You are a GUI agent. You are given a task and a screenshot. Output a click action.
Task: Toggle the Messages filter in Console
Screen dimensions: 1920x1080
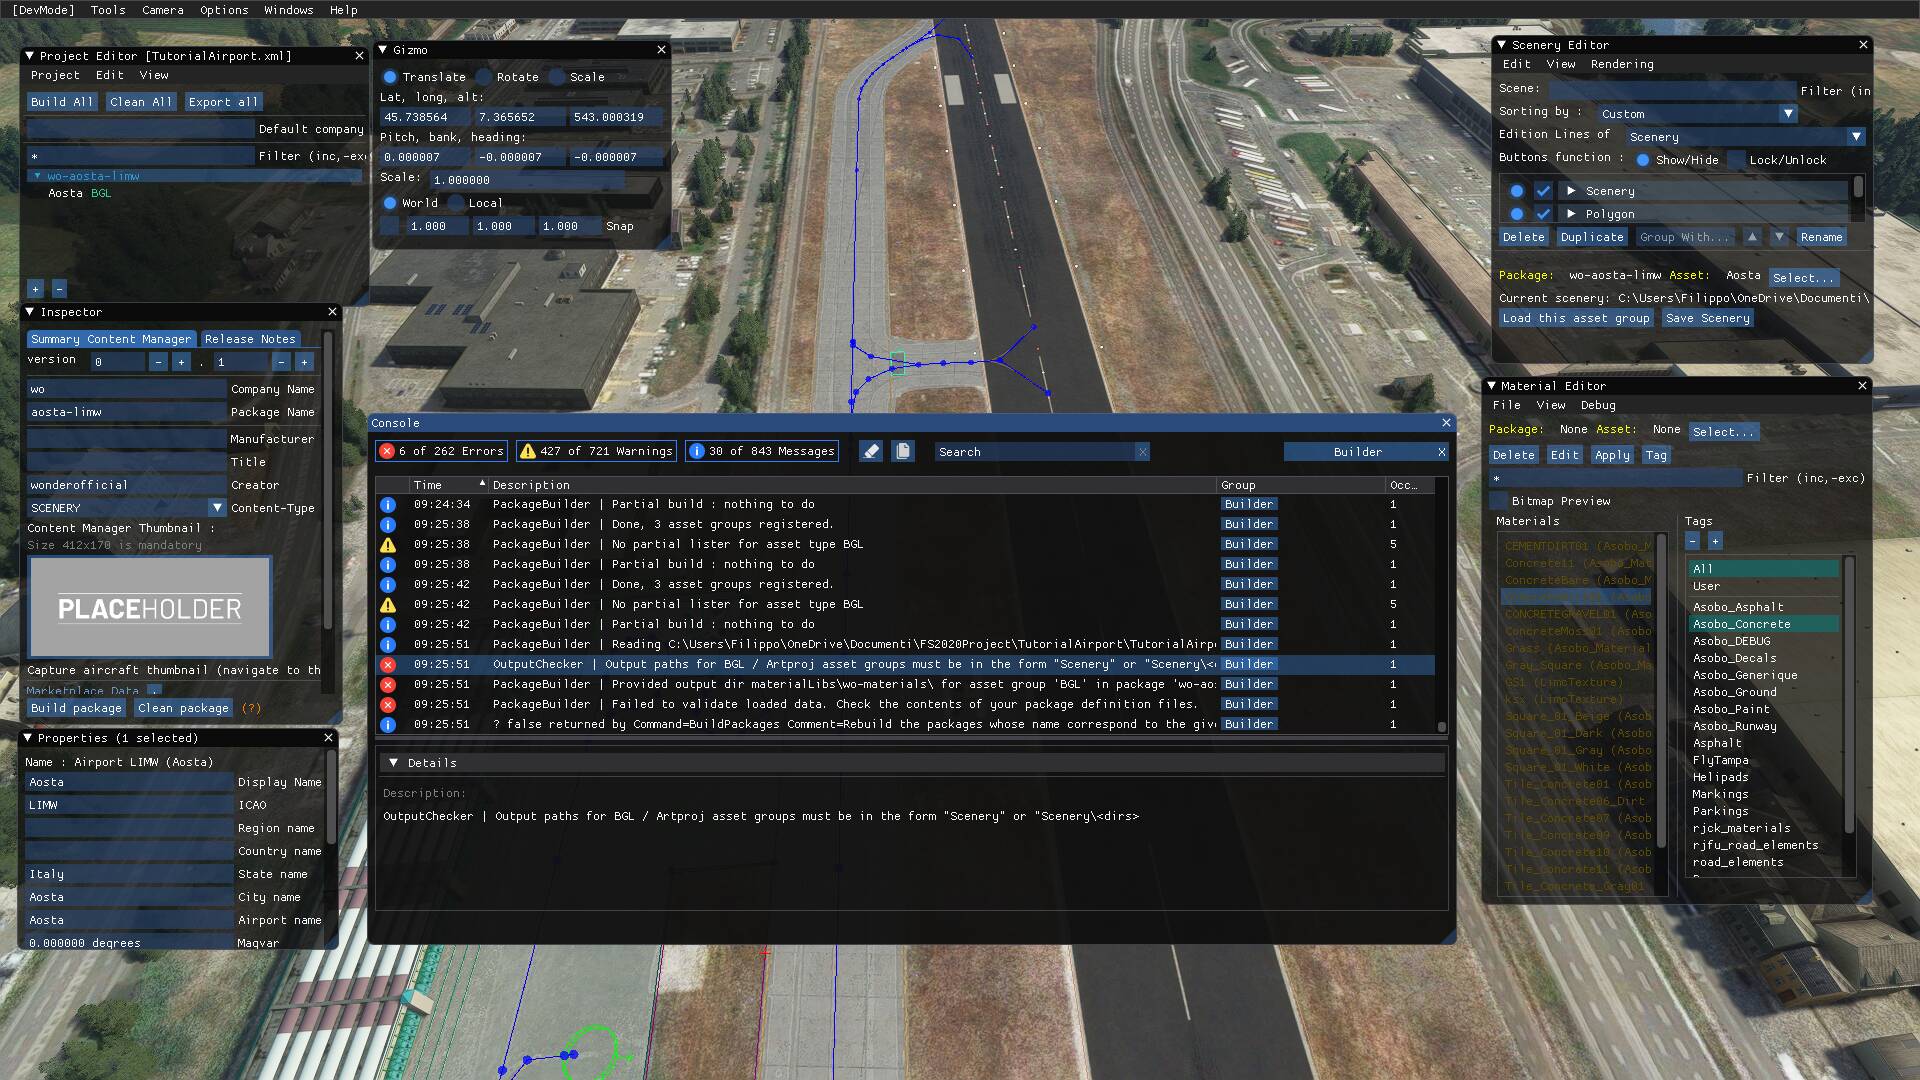click(x=762, y=452)
